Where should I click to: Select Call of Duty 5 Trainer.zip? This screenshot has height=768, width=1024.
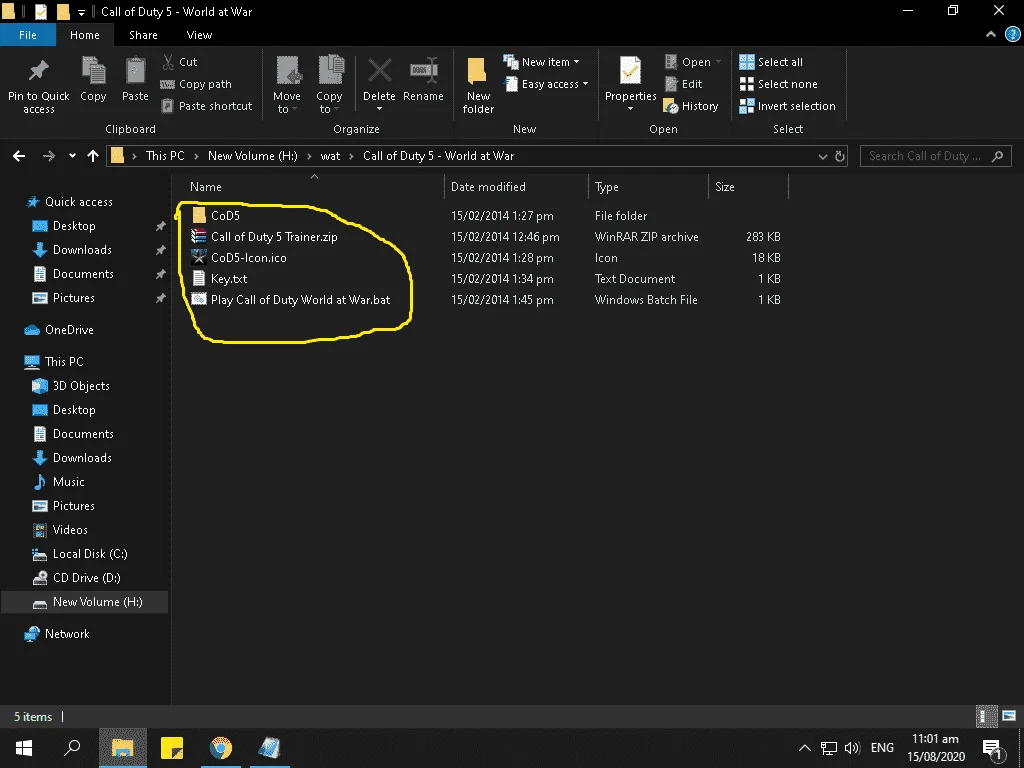[274, 236]
